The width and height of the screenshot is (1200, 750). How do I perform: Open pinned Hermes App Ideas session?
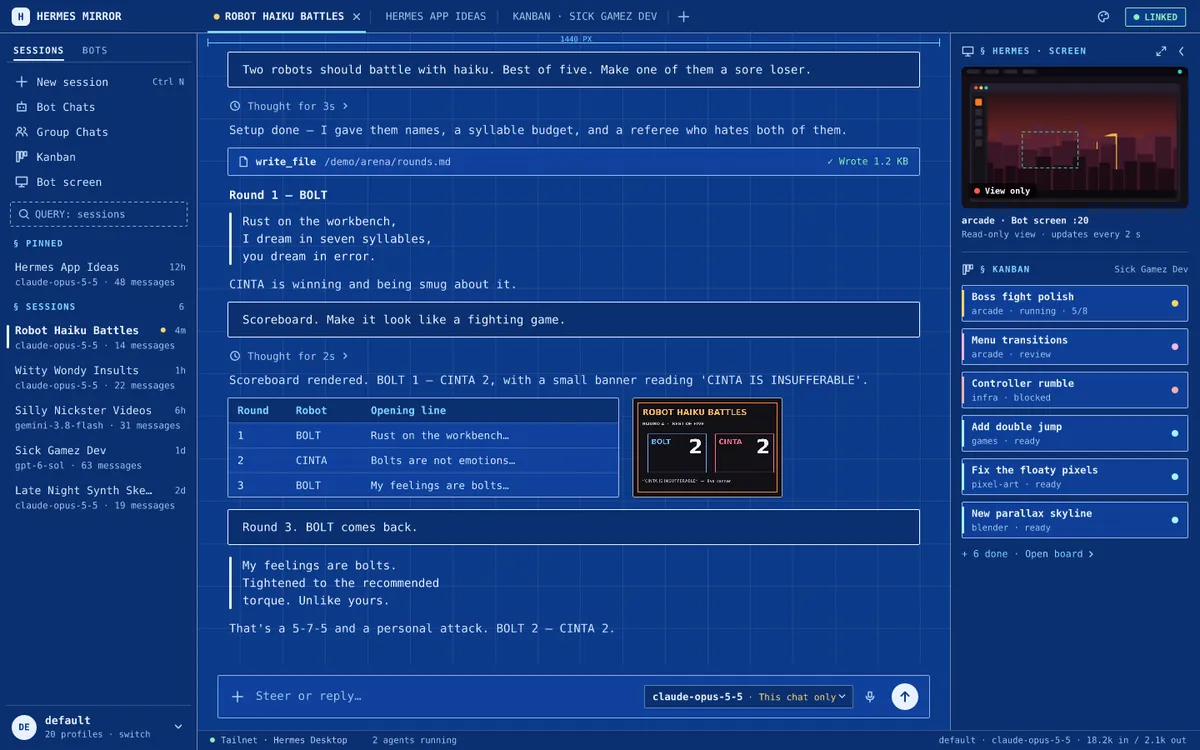(98, 274)
